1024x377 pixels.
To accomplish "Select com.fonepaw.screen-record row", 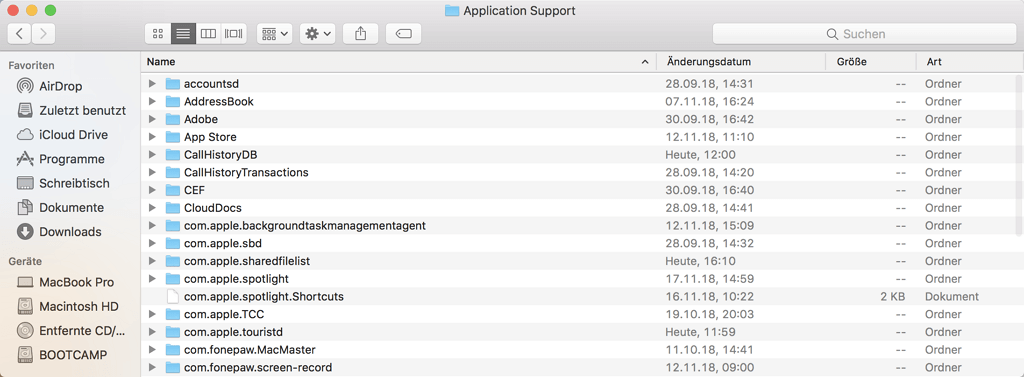I will pyautogui.click(x=582, y=367).
